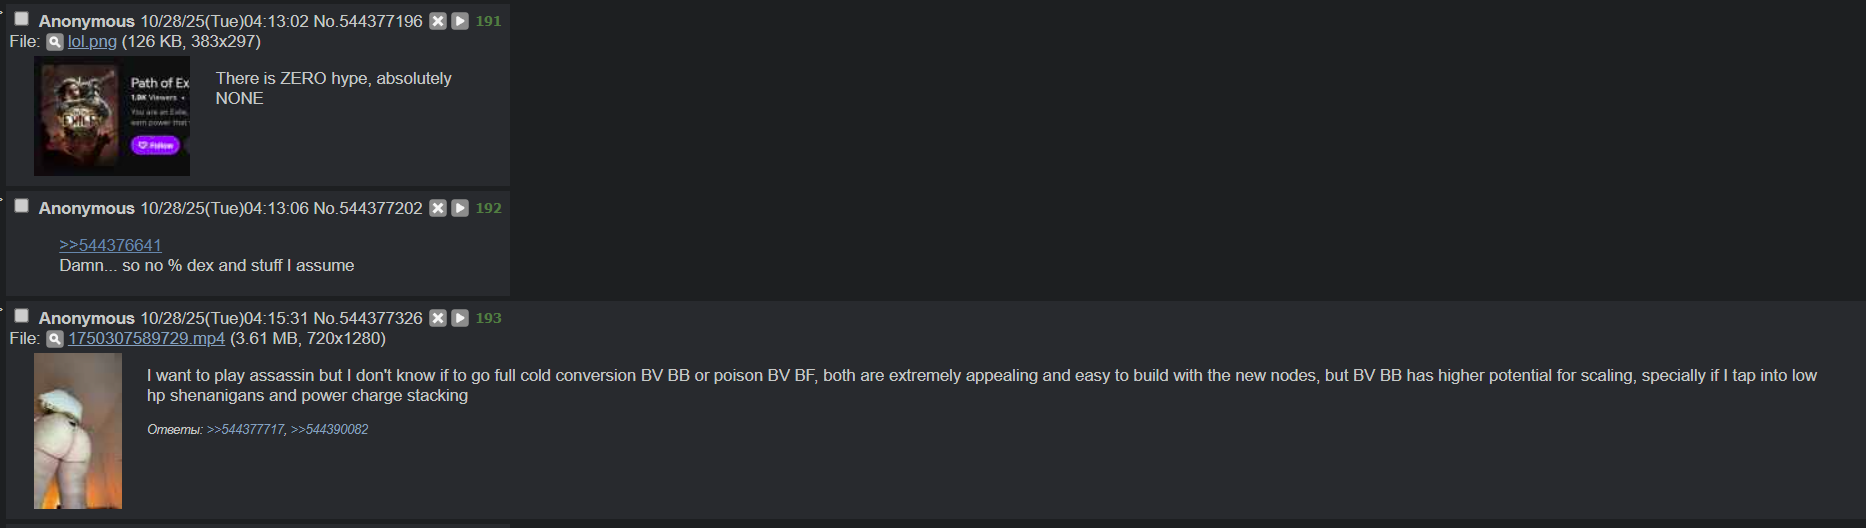Viewport: 1866px width, 528px height.
Task: Click the X icon on post No.544377202
Action: [x=438, y=208]
